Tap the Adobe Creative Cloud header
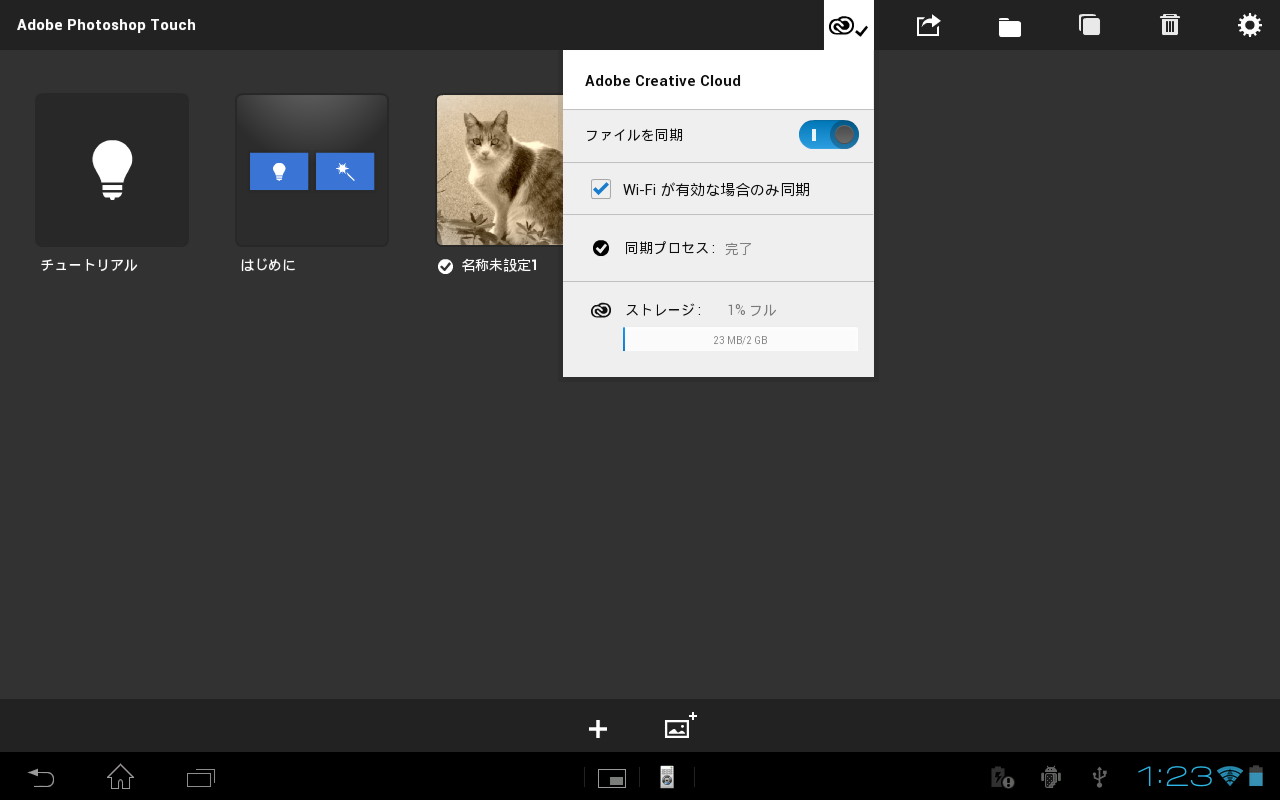 [x=663, y=81]
